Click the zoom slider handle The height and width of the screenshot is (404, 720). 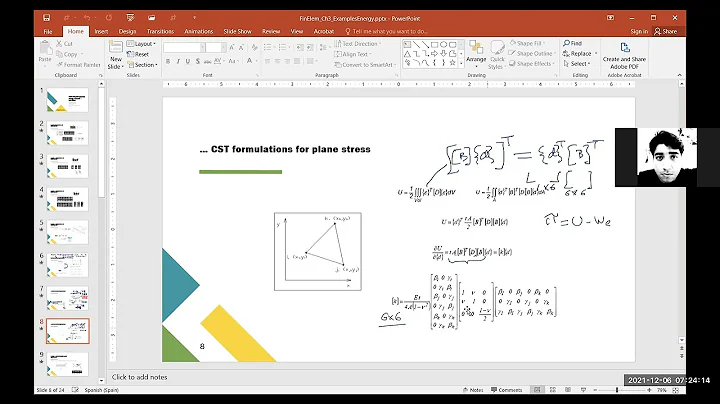click(x=617, y=390)
